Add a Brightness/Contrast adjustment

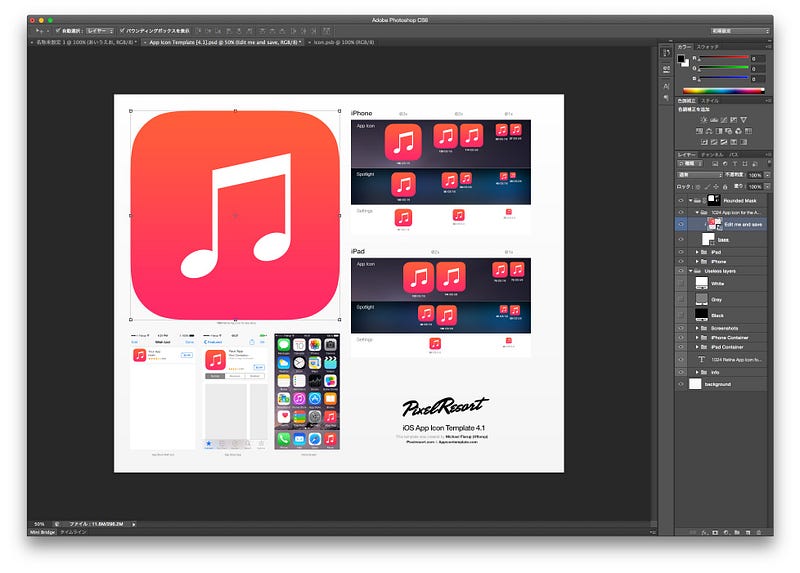704,120
